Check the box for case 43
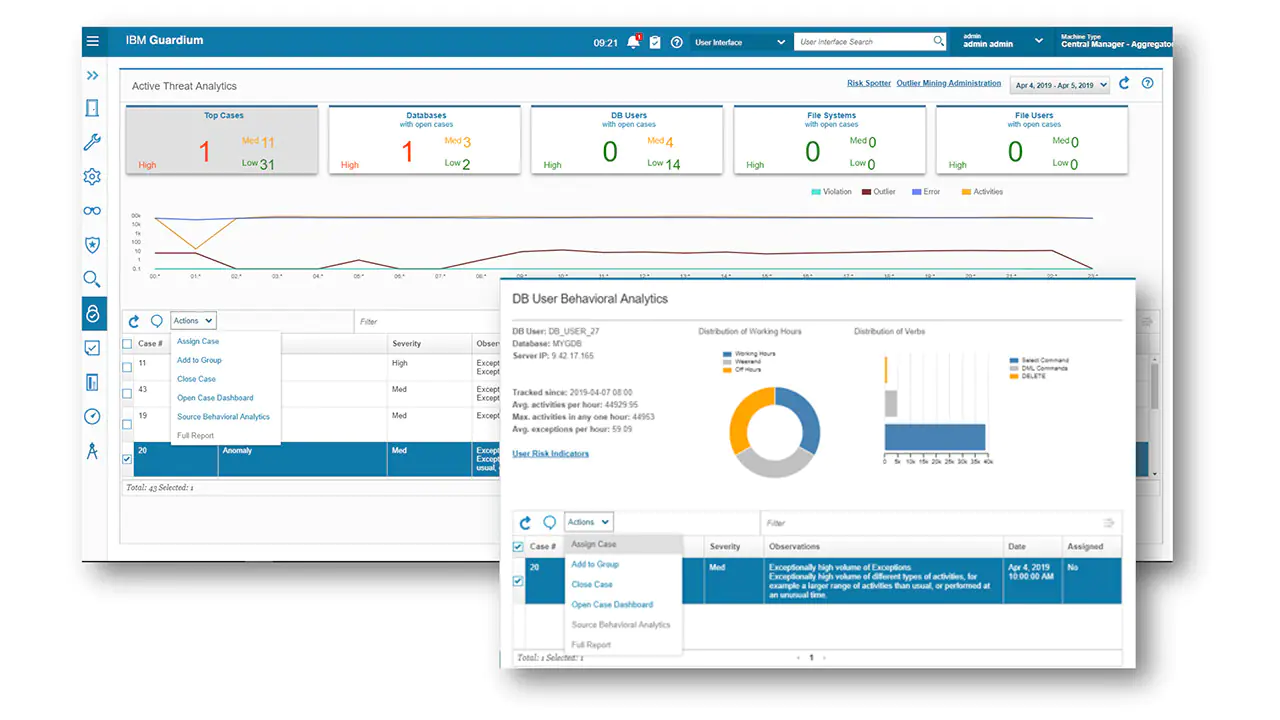The image size is (1280, 720). [x=127, y=395]
